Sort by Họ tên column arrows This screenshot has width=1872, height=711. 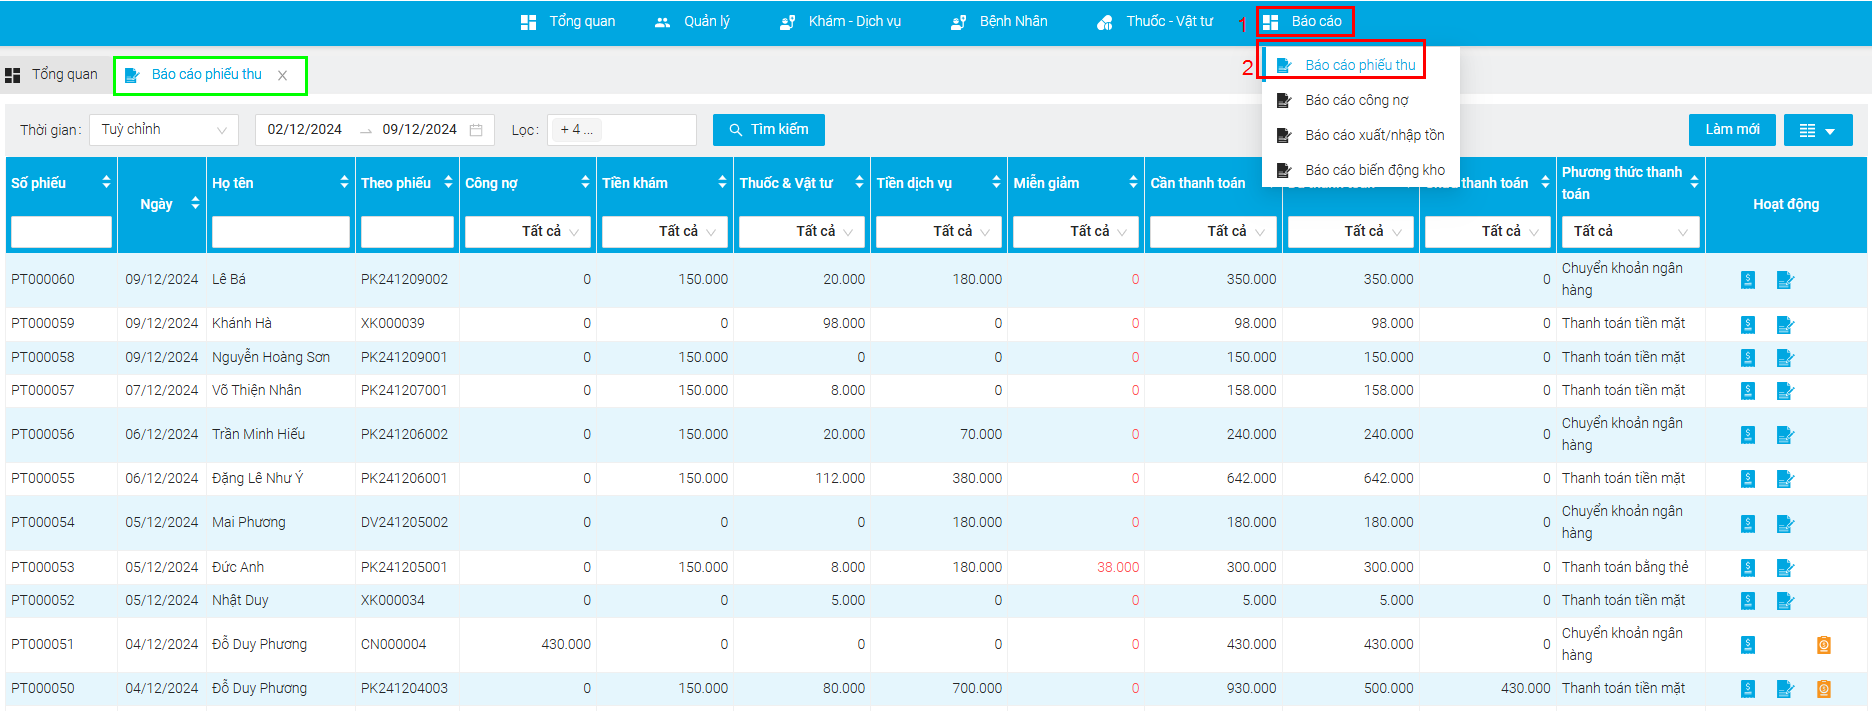click(344, 182)
